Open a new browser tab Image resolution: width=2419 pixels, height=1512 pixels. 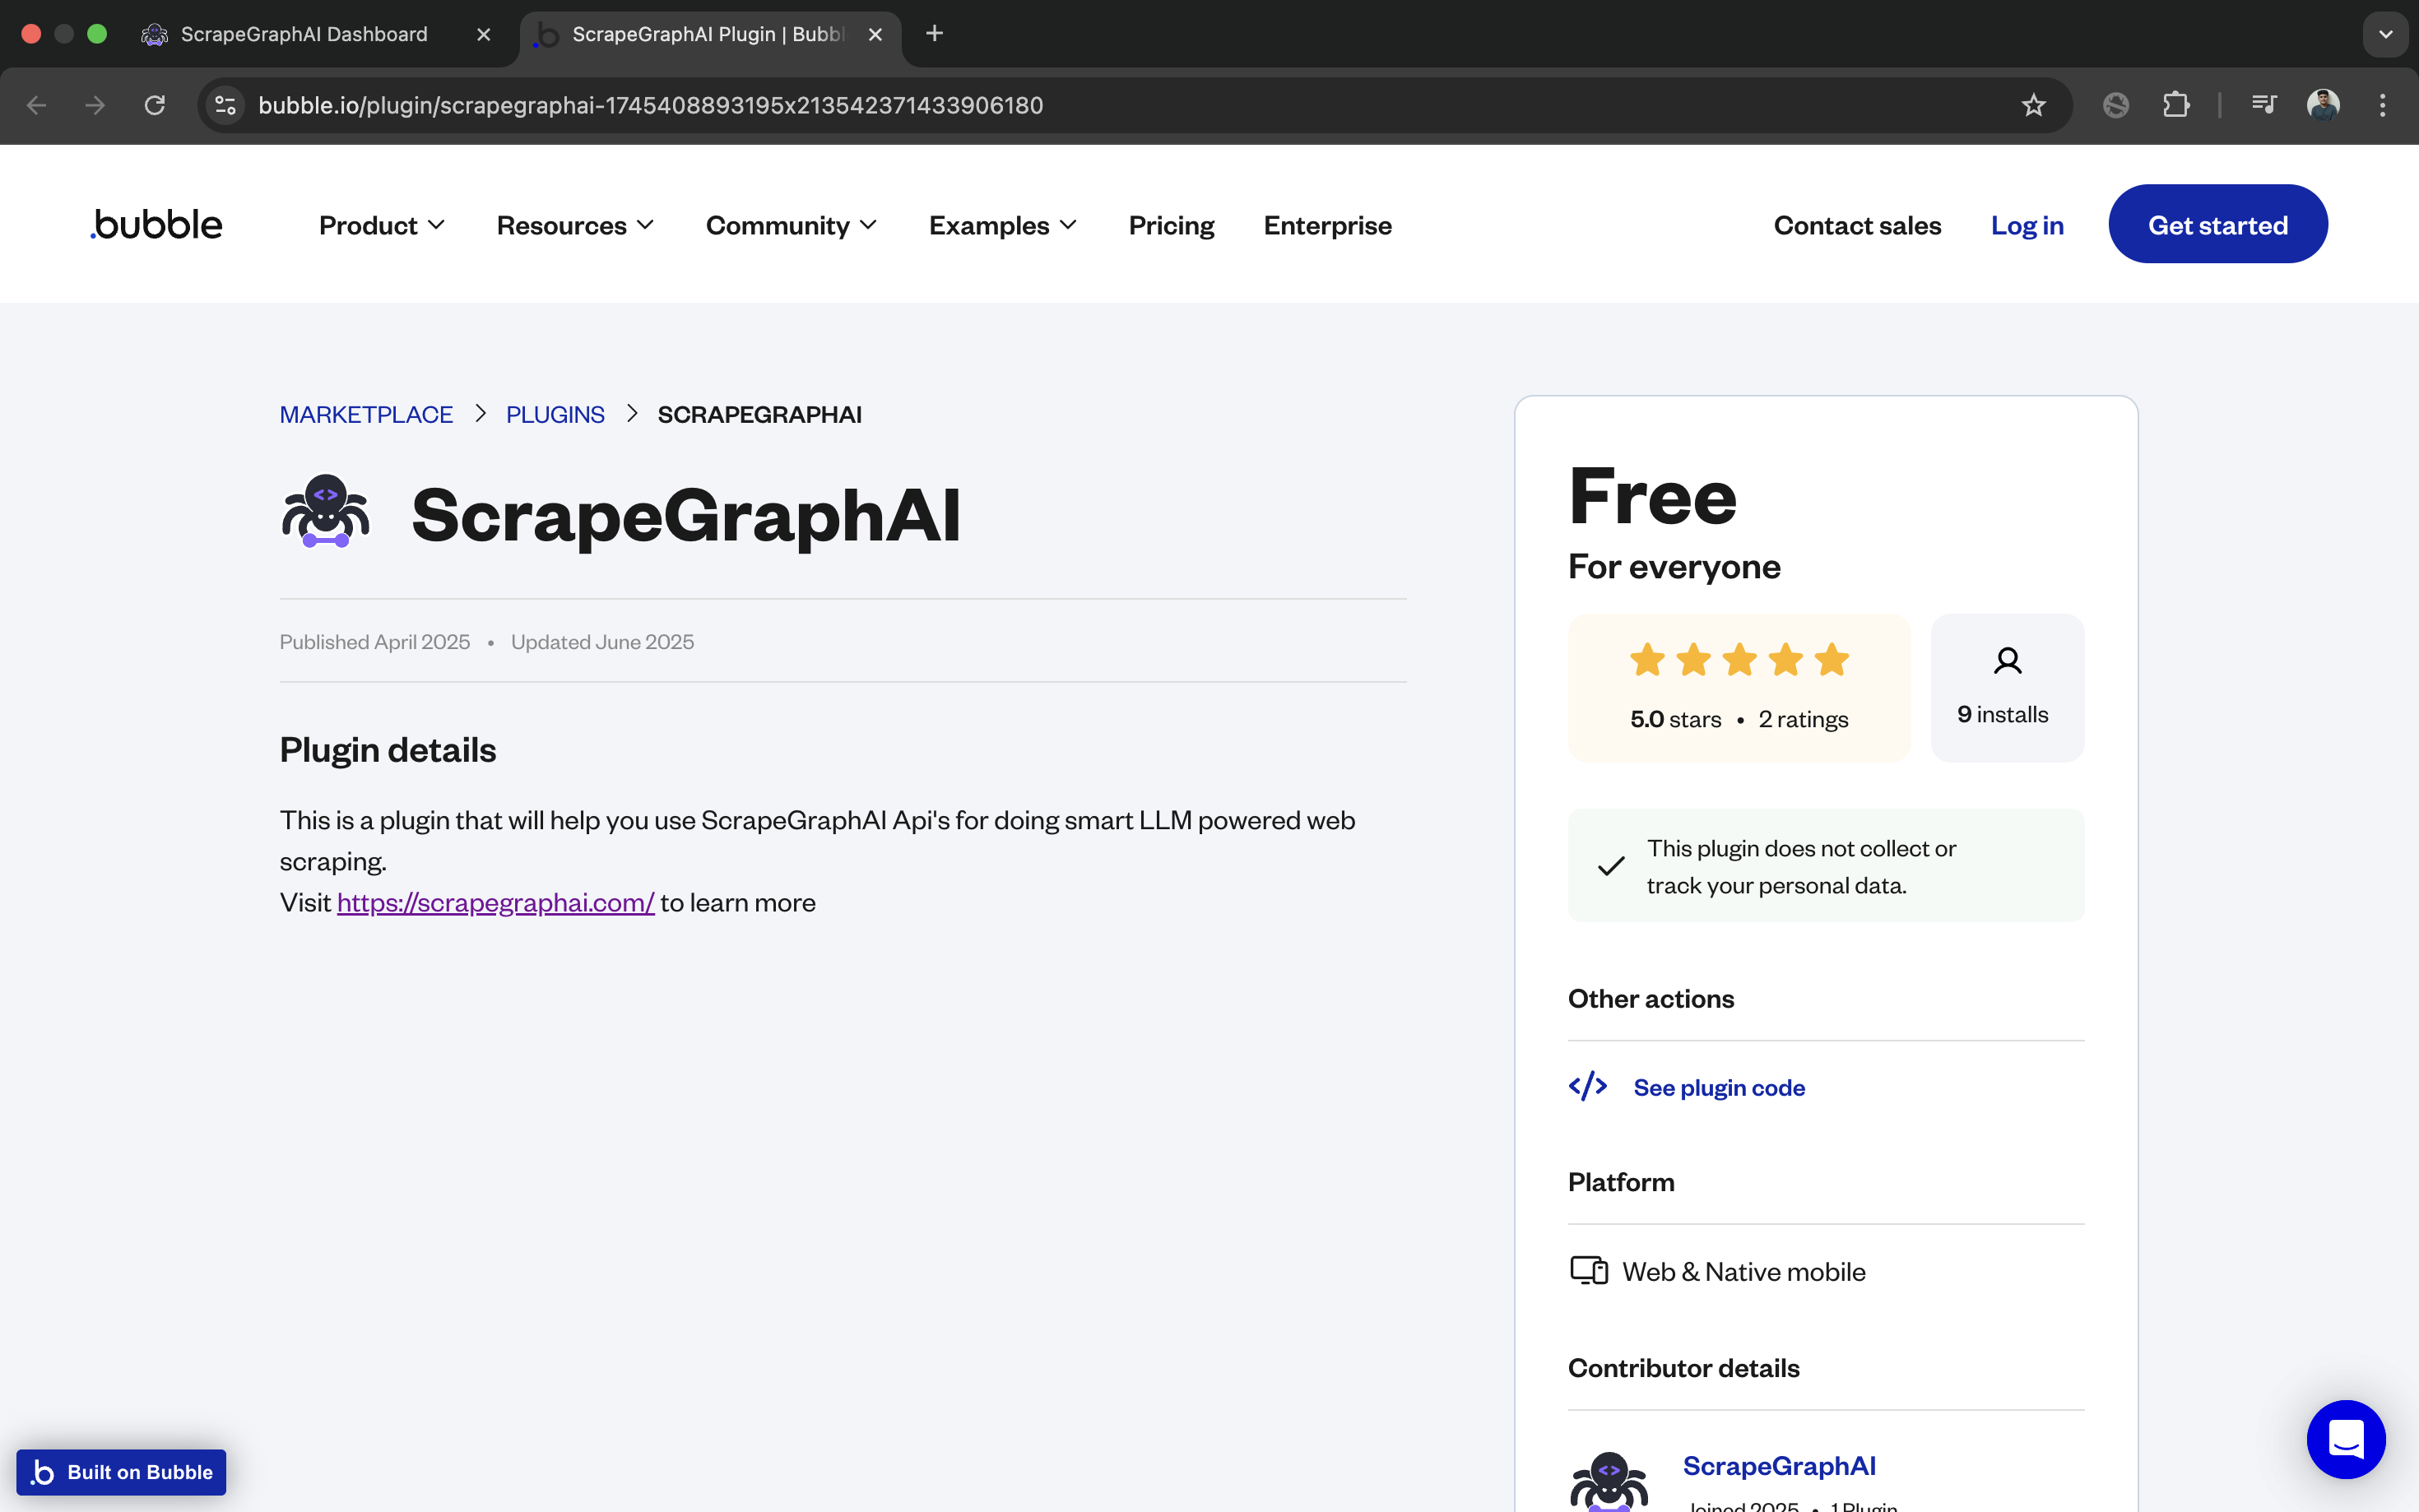934,34
